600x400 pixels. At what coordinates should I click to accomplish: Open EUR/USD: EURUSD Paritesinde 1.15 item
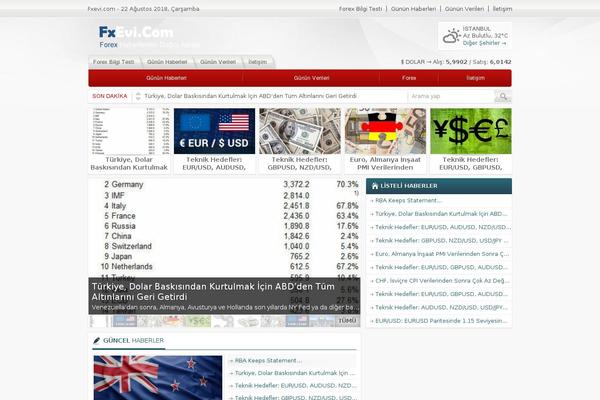439,321
